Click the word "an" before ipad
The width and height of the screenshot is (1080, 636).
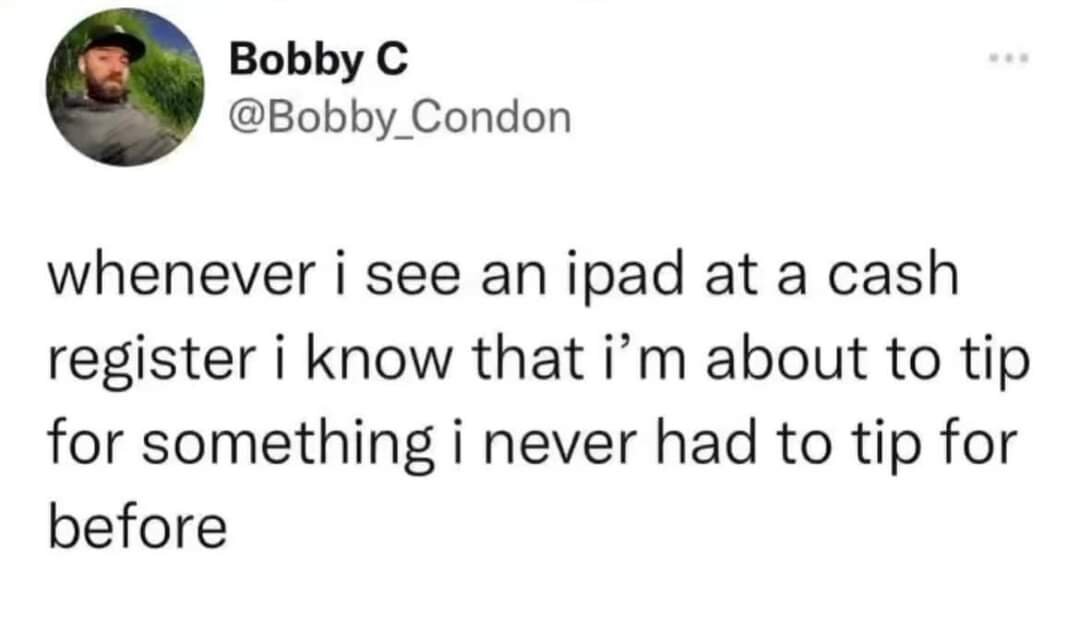click(x=467, y=278)
